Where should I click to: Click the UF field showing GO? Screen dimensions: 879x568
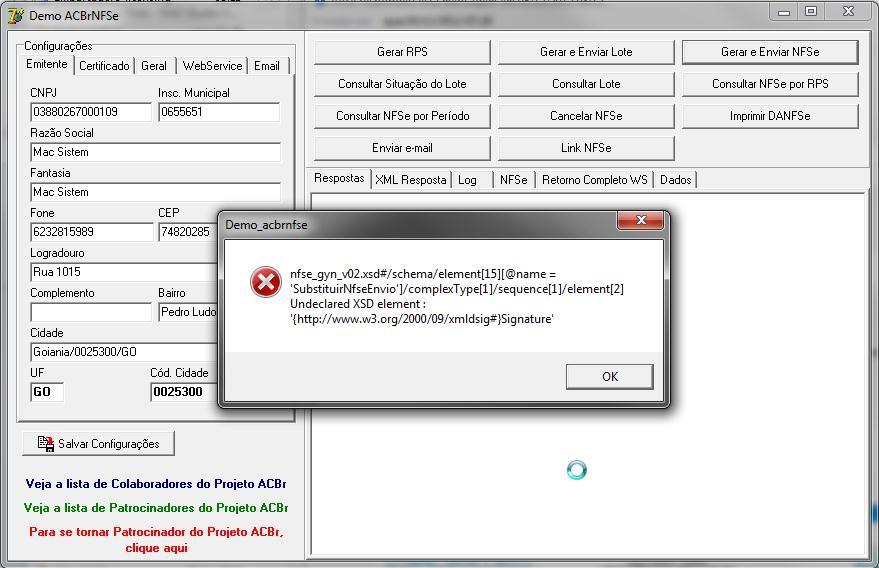(47, 392)
